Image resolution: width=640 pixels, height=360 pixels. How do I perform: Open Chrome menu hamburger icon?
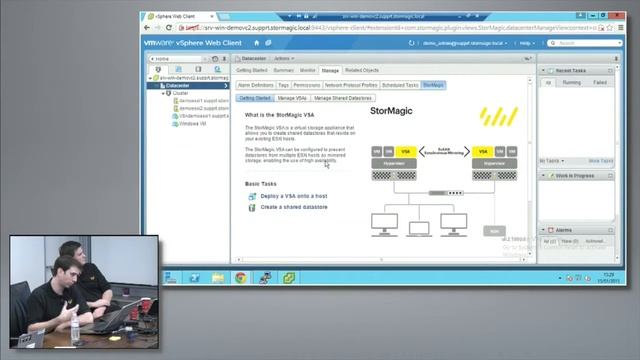(x=620, y=28)
